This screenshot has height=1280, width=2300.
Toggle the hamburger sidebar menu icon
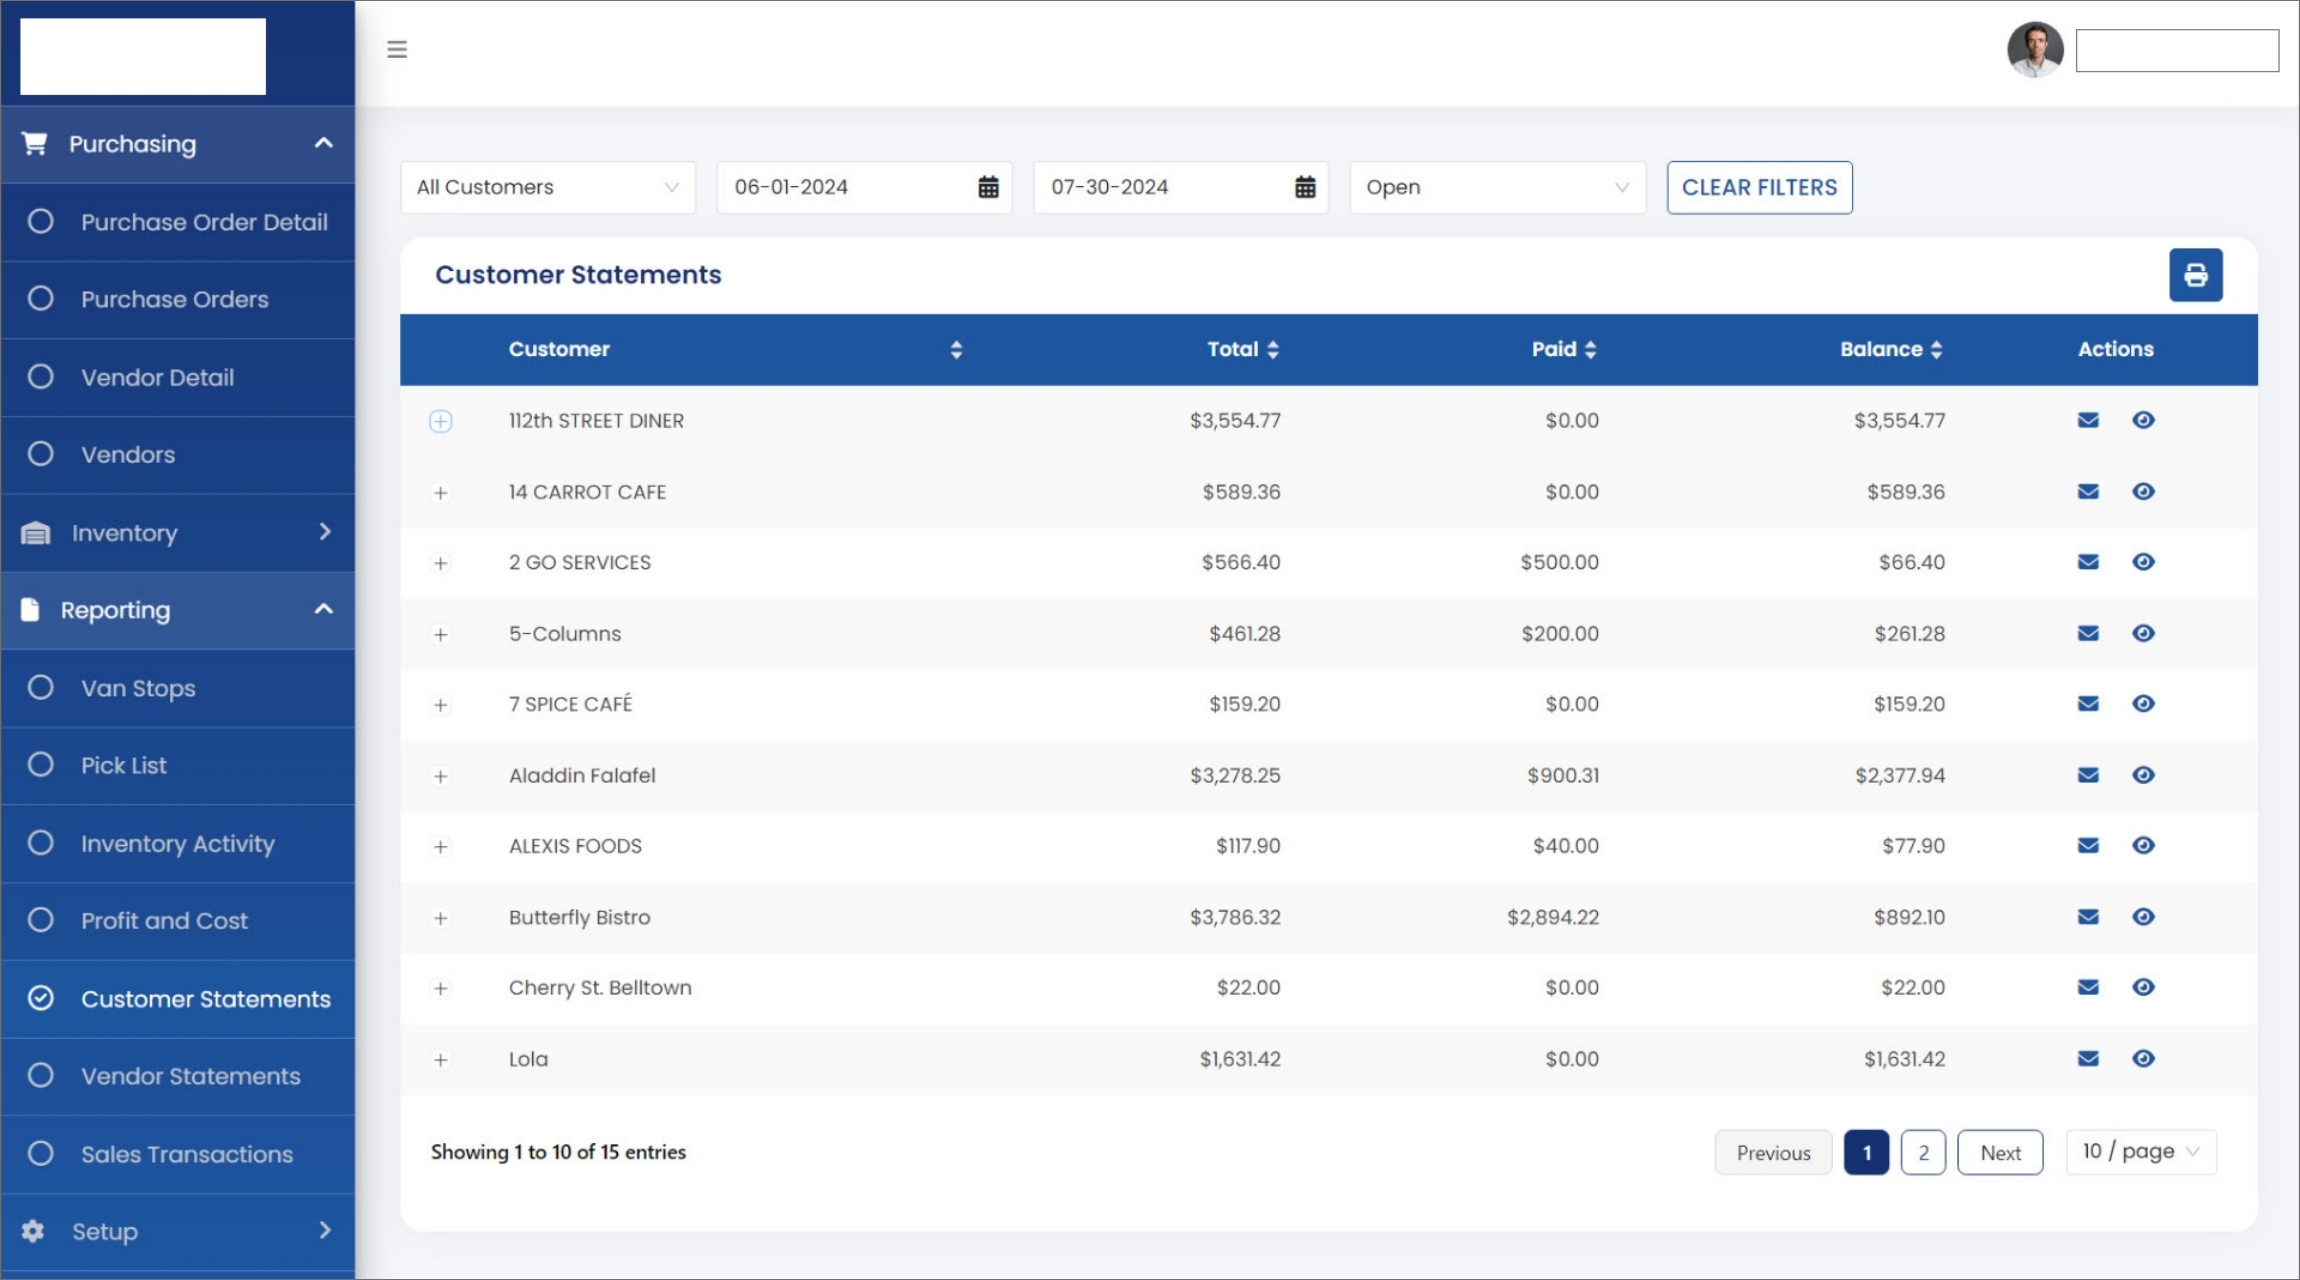397,49
